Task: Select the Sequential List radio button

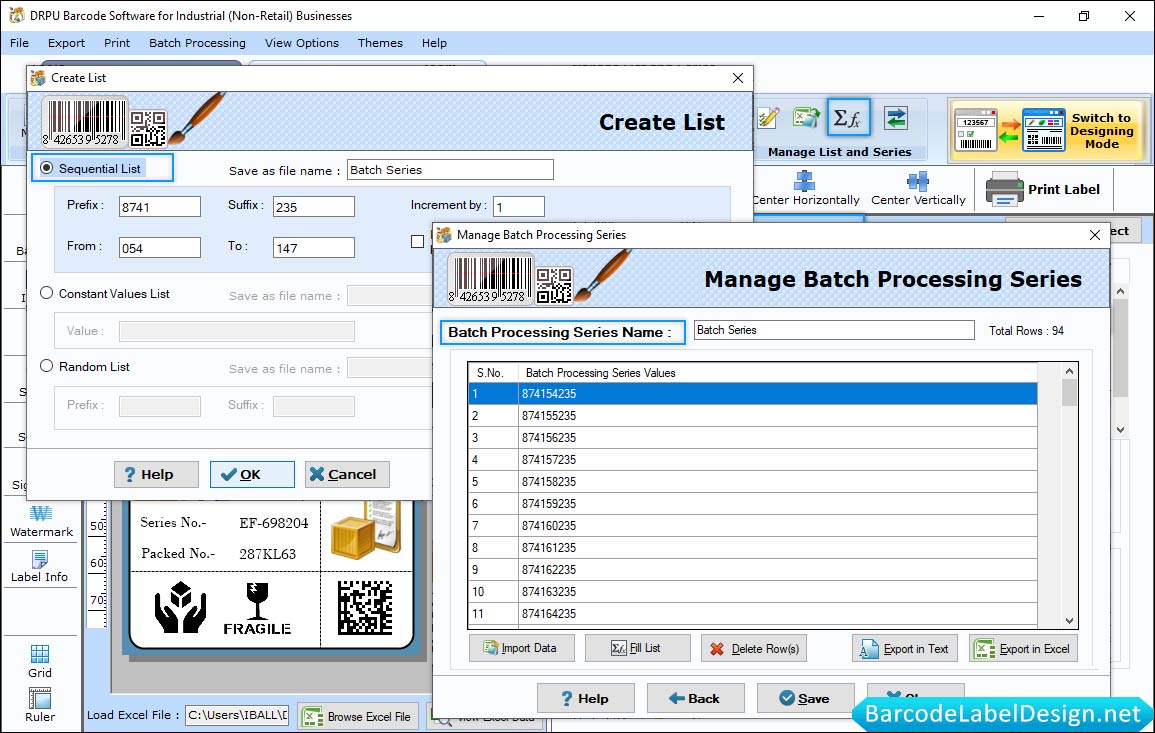Action: (x=46, y=168)
